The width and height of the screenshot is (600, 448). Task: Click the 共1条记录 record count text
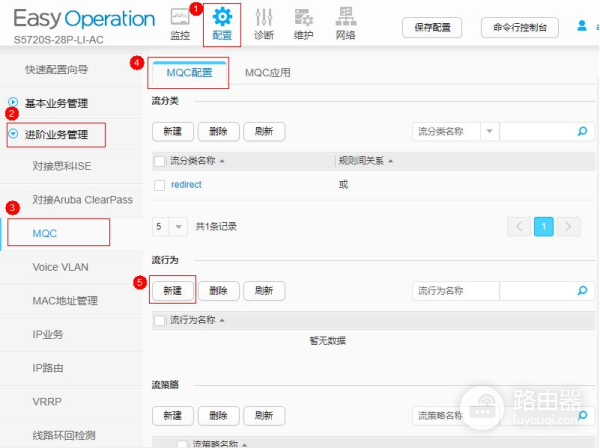tap(216, 226)
